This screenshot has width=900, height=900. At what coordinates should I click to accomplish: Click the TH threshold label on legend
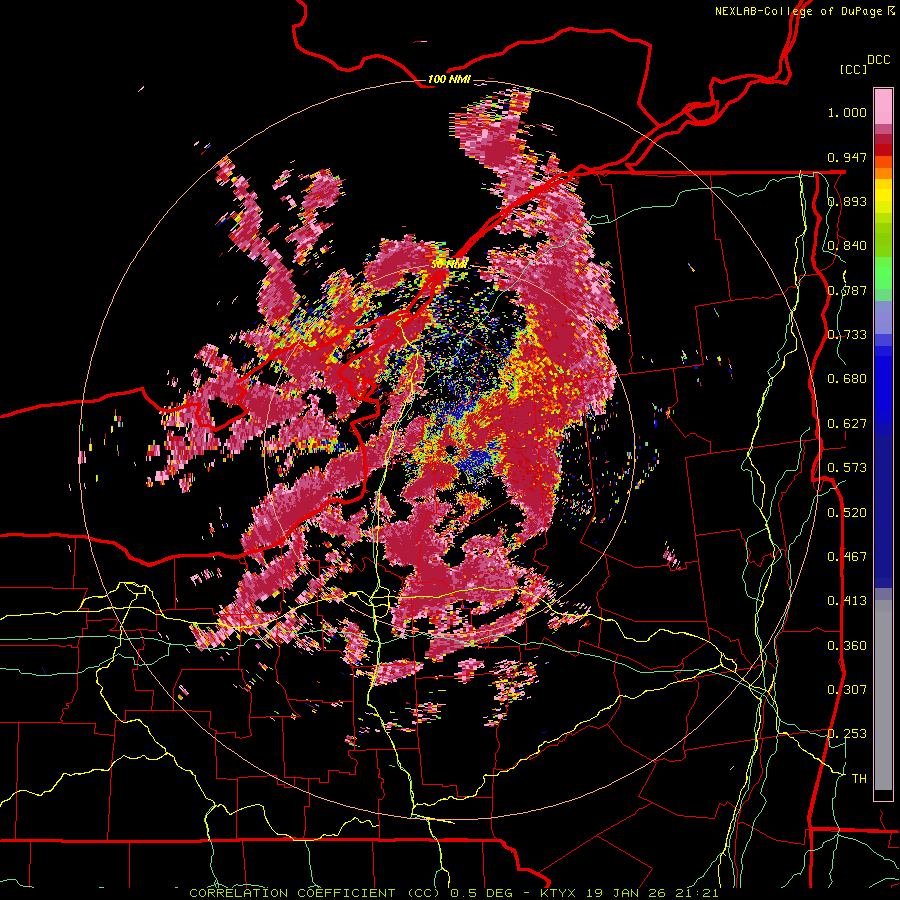pyautogui.click(x=859, y=779)
